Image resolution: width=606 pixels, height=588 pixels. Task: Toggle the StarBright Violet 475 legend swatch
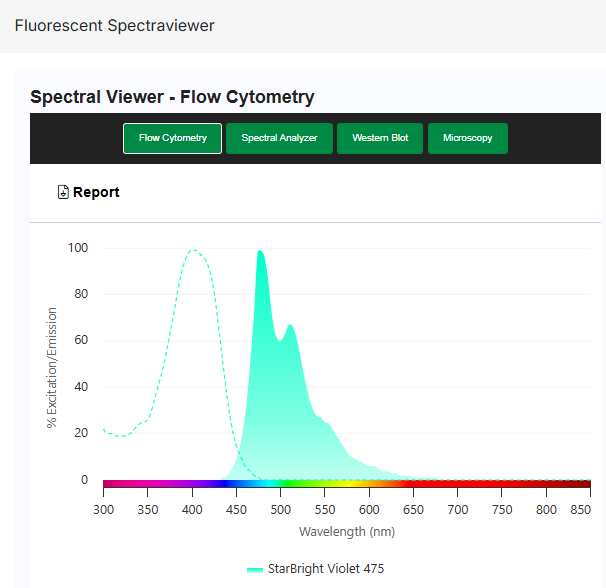(x=254, y=569)
